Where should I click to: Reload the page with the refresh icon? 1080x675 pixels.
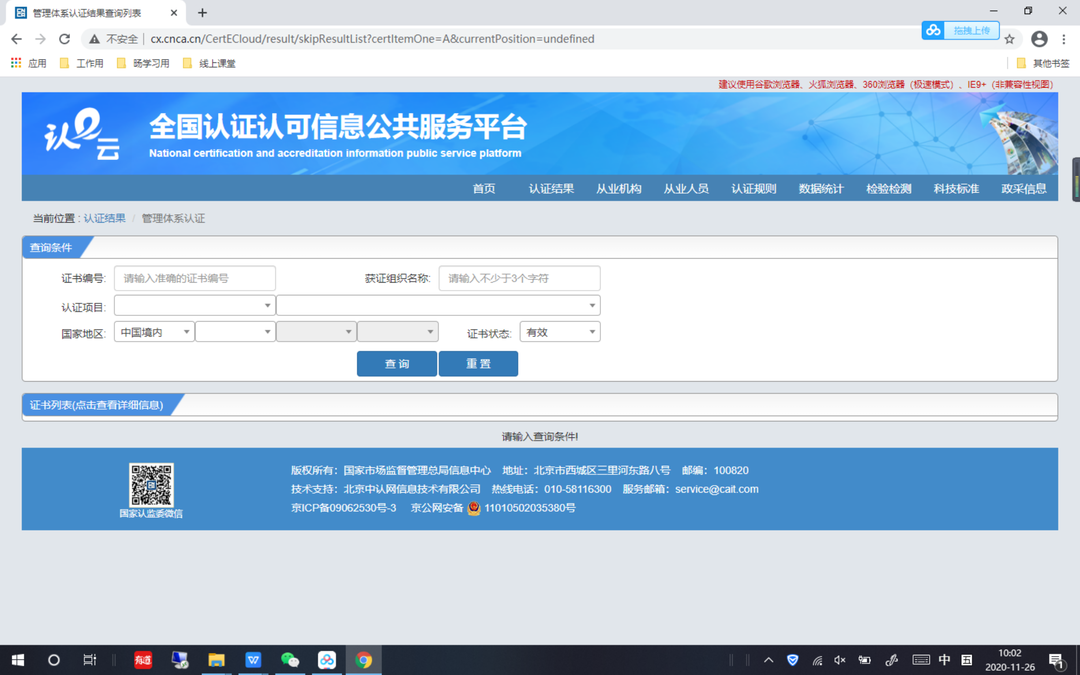64,39
